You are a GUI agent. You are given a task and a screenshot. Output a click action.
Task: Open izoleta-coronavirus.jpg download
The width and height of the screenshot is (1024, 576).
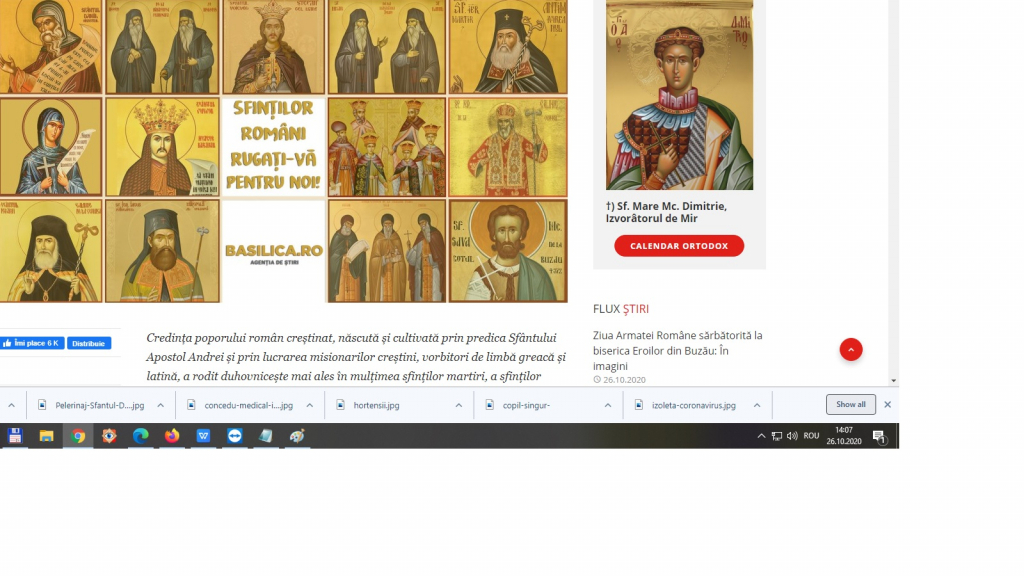(694, 406)
